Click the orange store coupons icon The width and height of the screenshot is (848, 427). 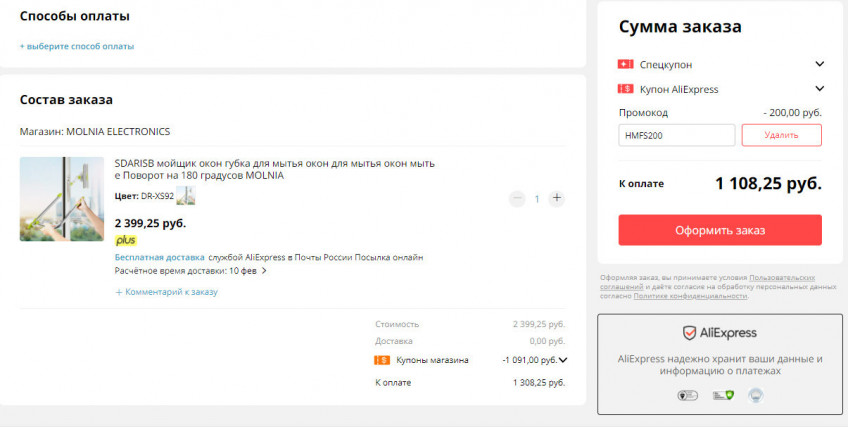(x=382, y=360)
